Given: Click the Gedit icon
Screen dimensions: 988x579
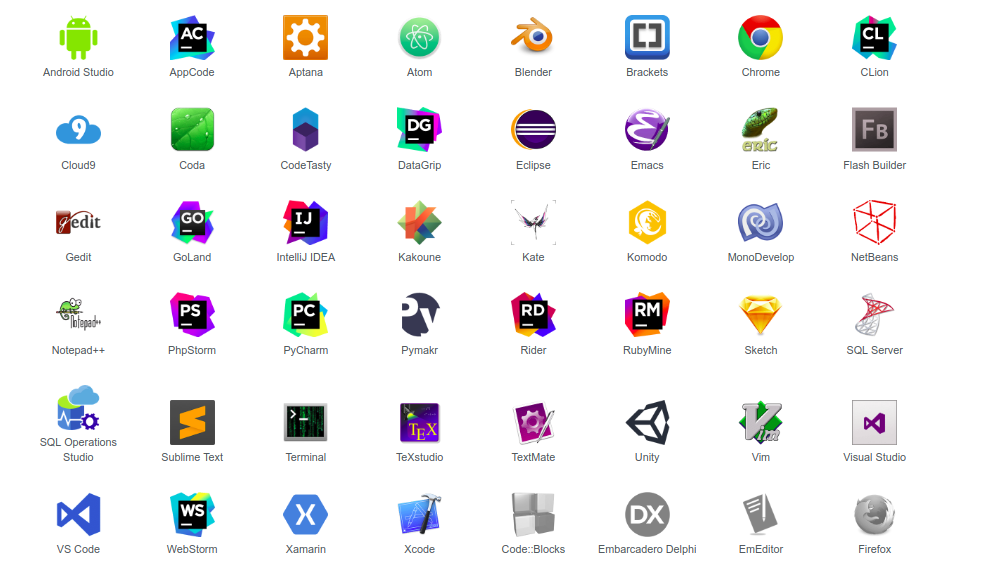Looking at the screenshot, I should coord(78,222).
